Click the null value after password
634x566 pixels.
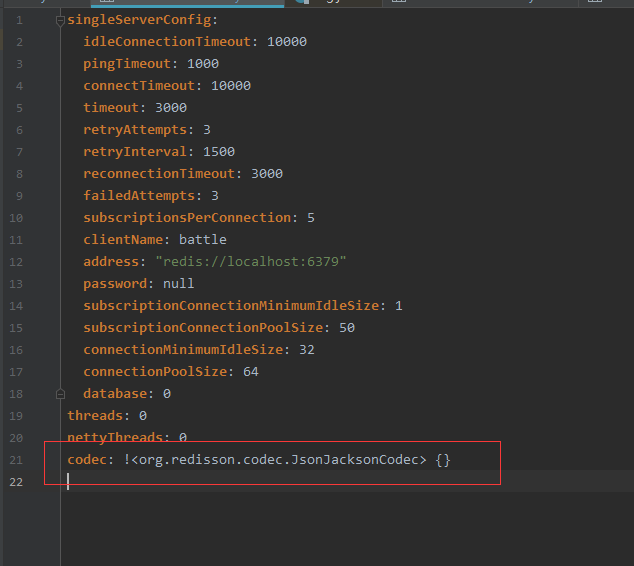(179, 284)
